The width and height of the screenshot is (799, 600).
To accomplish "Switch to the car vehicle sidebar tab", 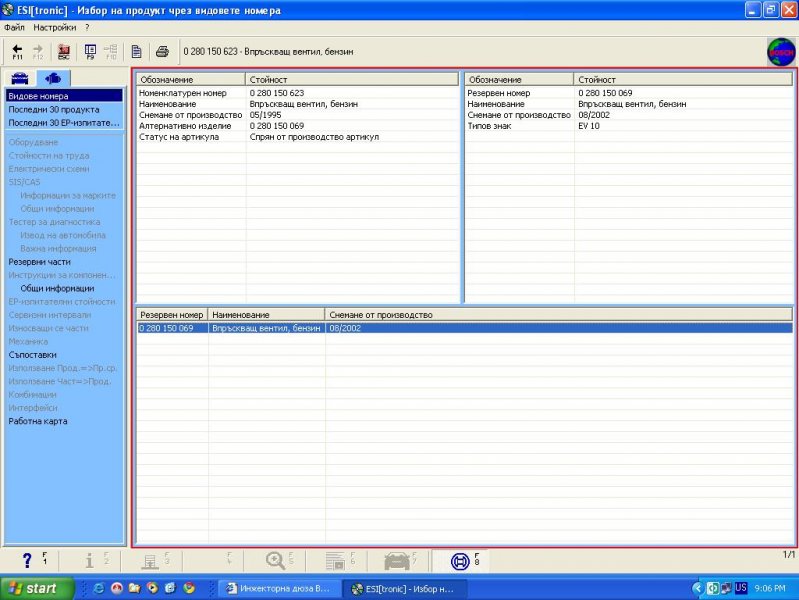I will coord(19,78).
